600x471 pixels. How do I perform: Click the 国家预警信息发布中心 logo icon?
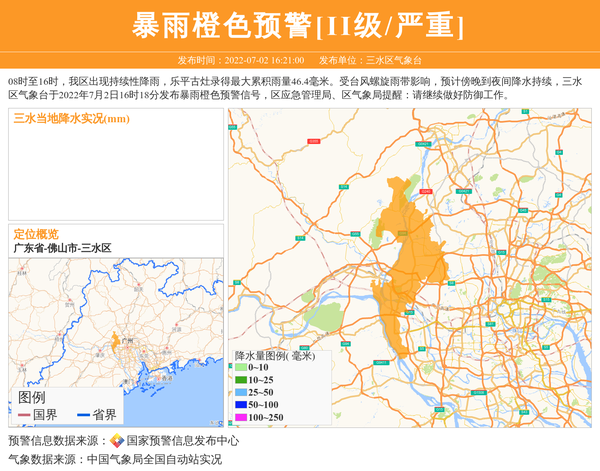pyautogui.click(x=117, y=441)
